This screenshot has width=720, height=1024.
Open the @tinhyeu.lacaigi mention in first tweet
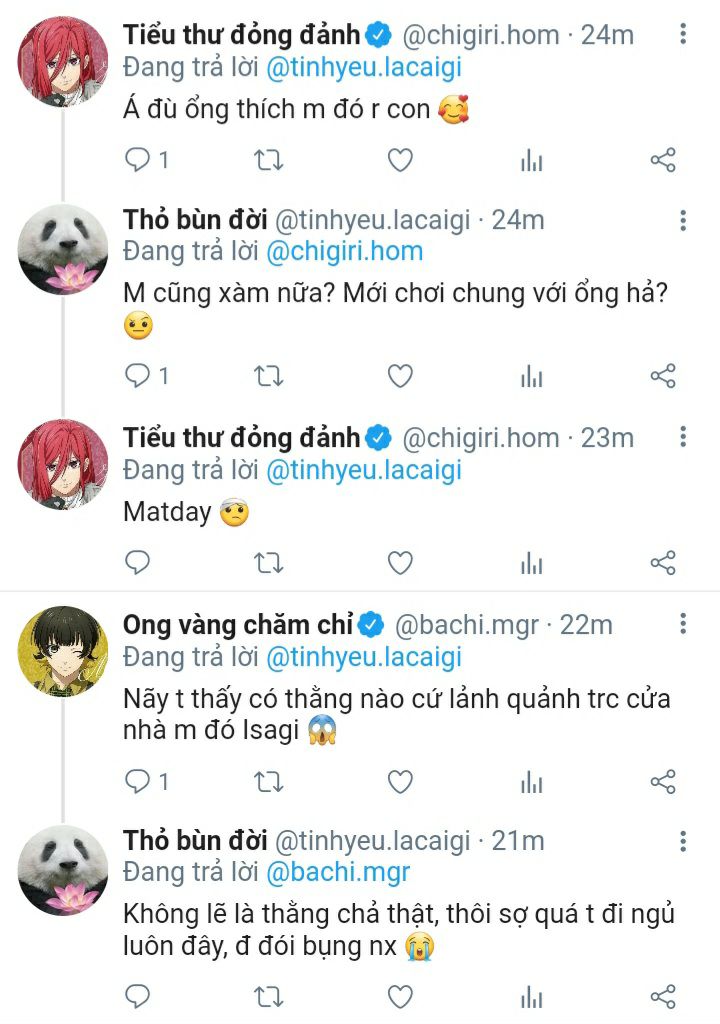click(364, 67)
